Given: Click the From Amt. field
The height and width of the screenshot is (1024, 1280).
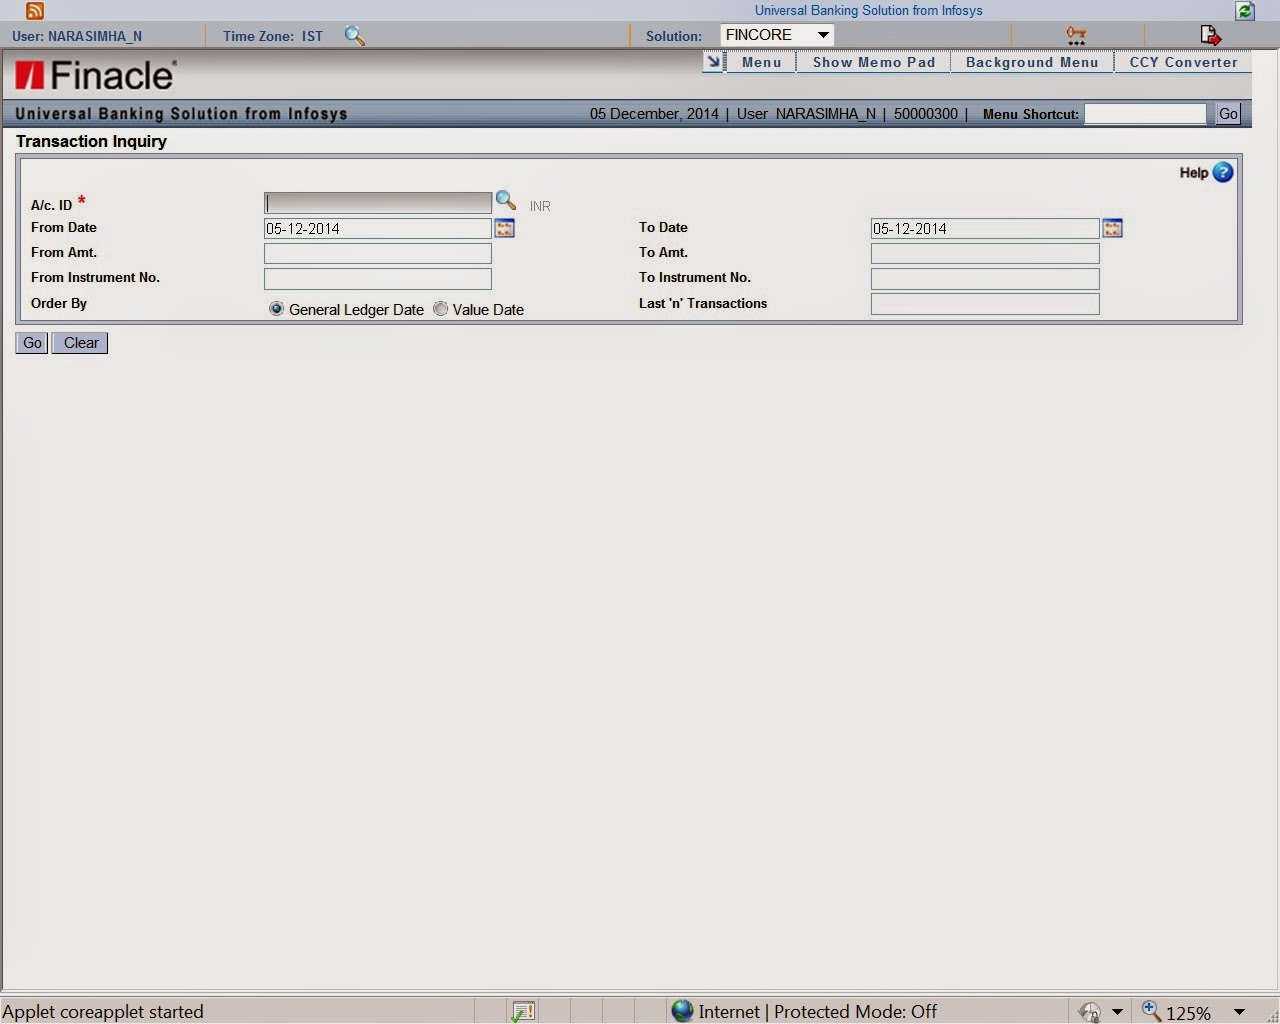Looking at the screenshot, I should (x=378, y=254).
